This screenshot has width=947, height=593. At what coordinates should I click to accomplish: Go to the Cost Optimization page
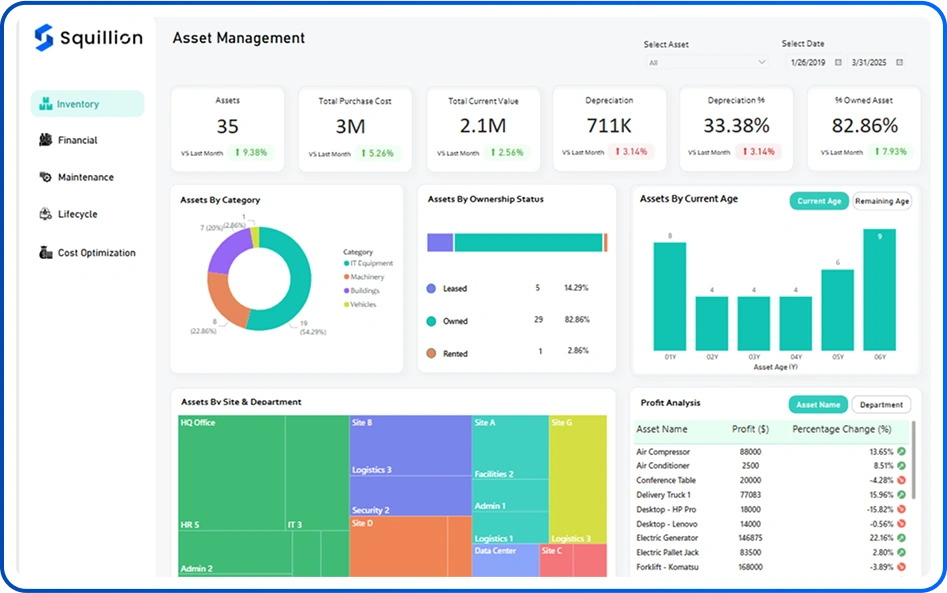96,253
